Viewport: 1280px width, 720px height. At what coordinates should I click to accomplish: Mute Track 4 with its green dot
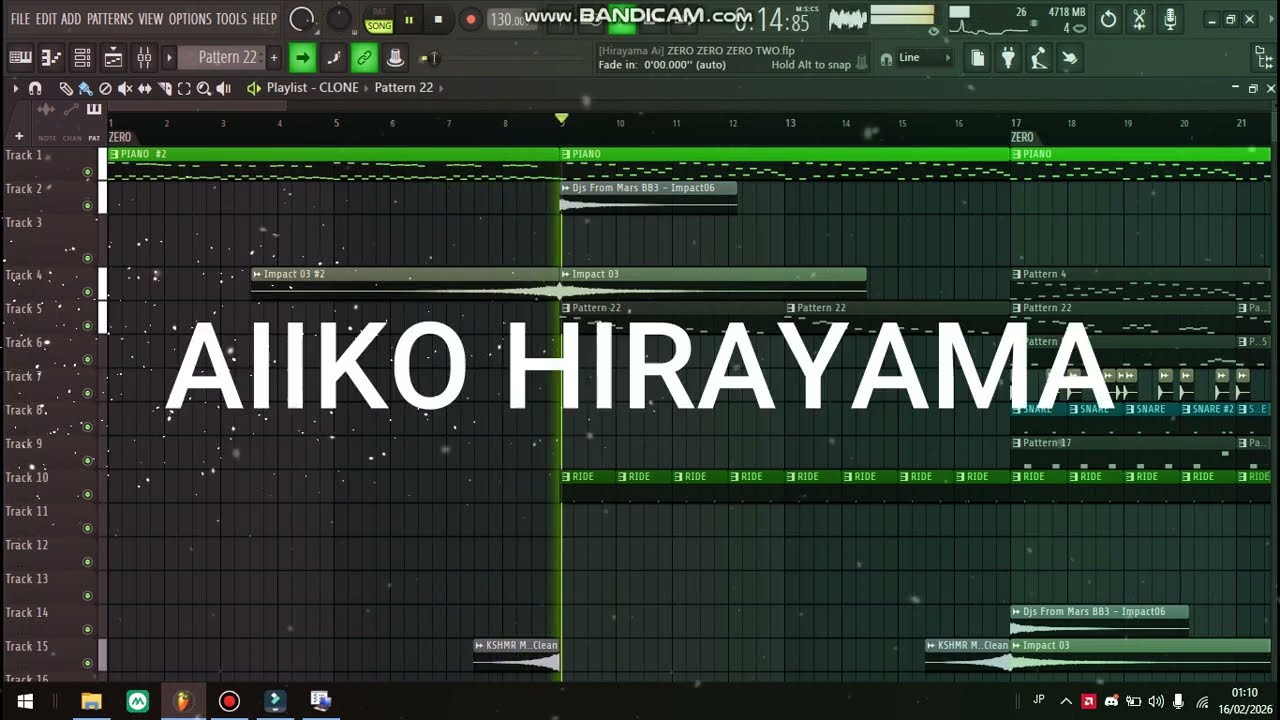tap(88, 292)
